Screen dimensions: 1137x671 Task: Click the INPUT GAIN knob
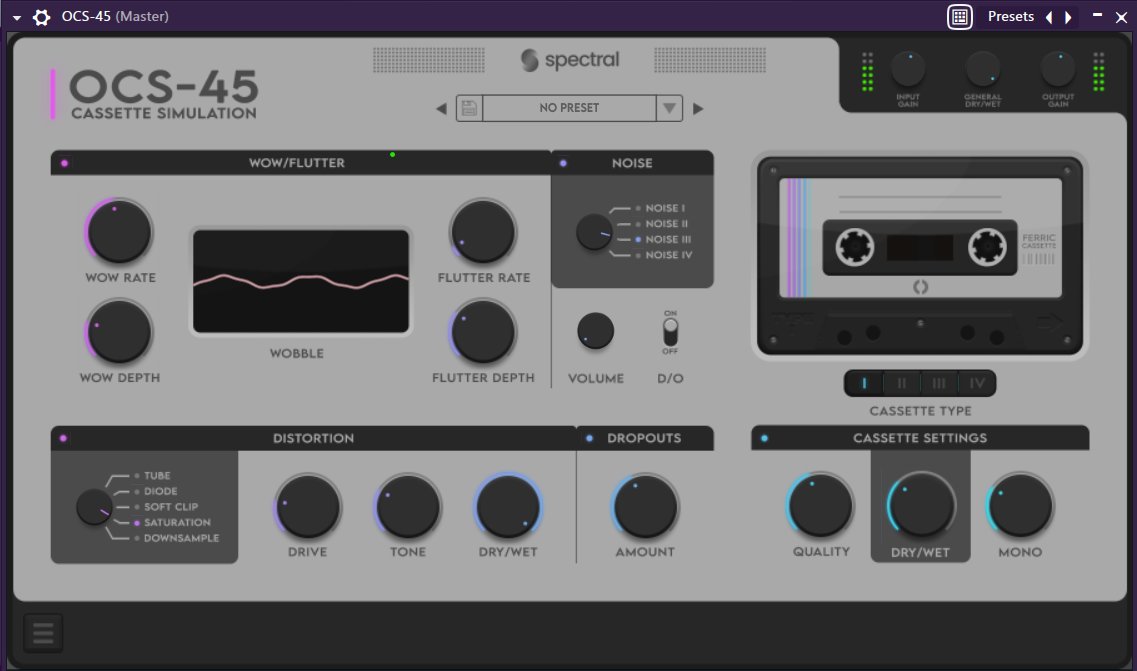tap(908, 70)
